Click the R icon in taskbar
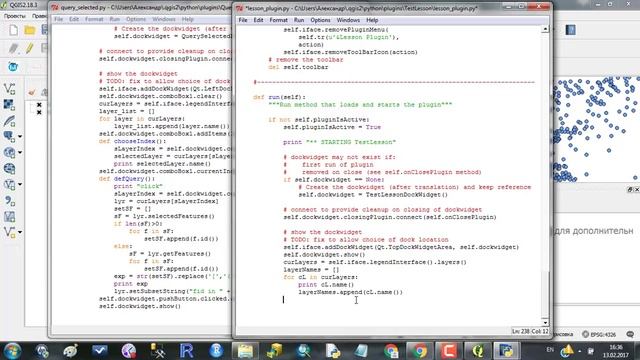 (x=187, y=351)
